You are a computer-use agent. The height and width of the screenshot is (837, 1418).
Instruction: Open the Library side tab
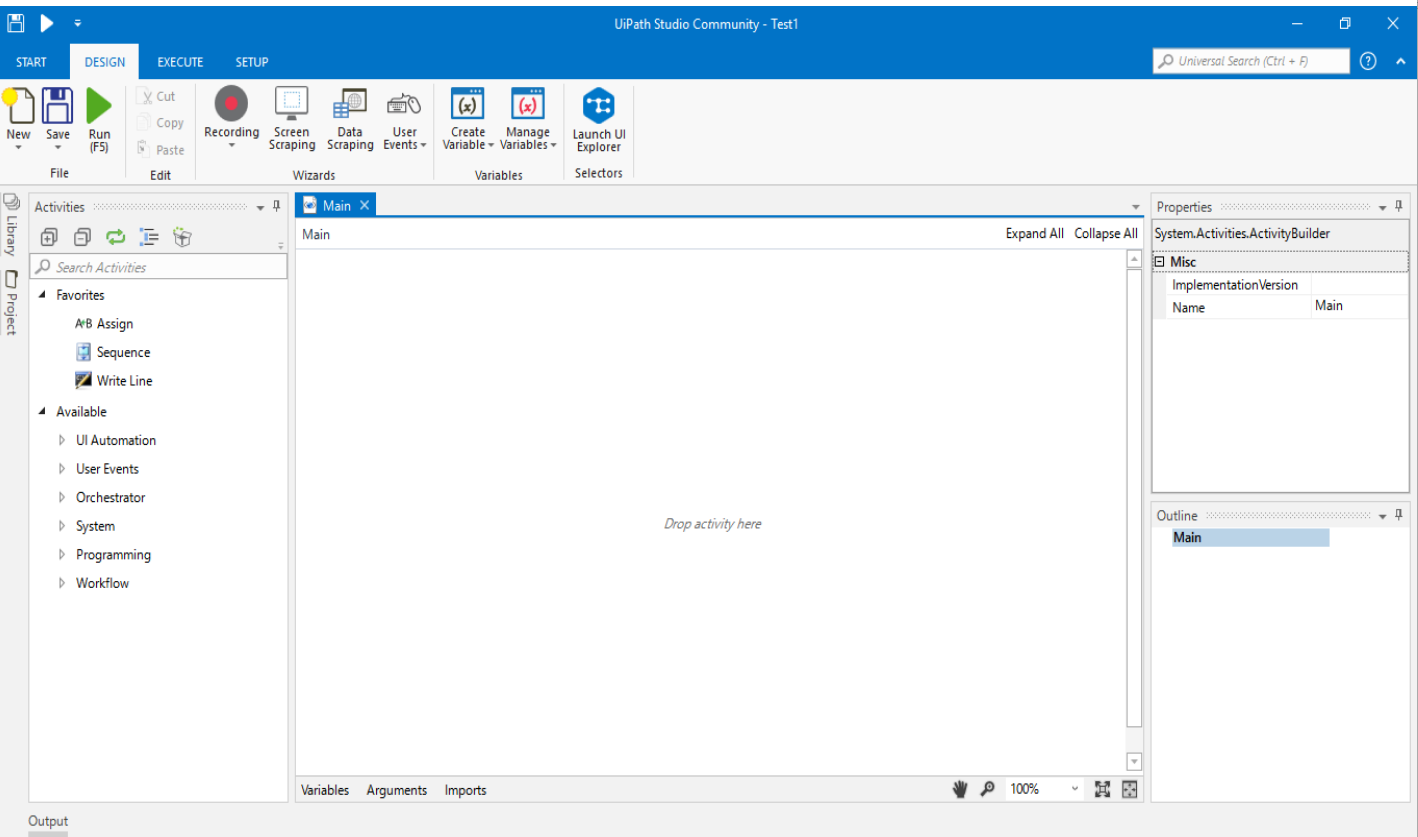click(x=11, y=225)
